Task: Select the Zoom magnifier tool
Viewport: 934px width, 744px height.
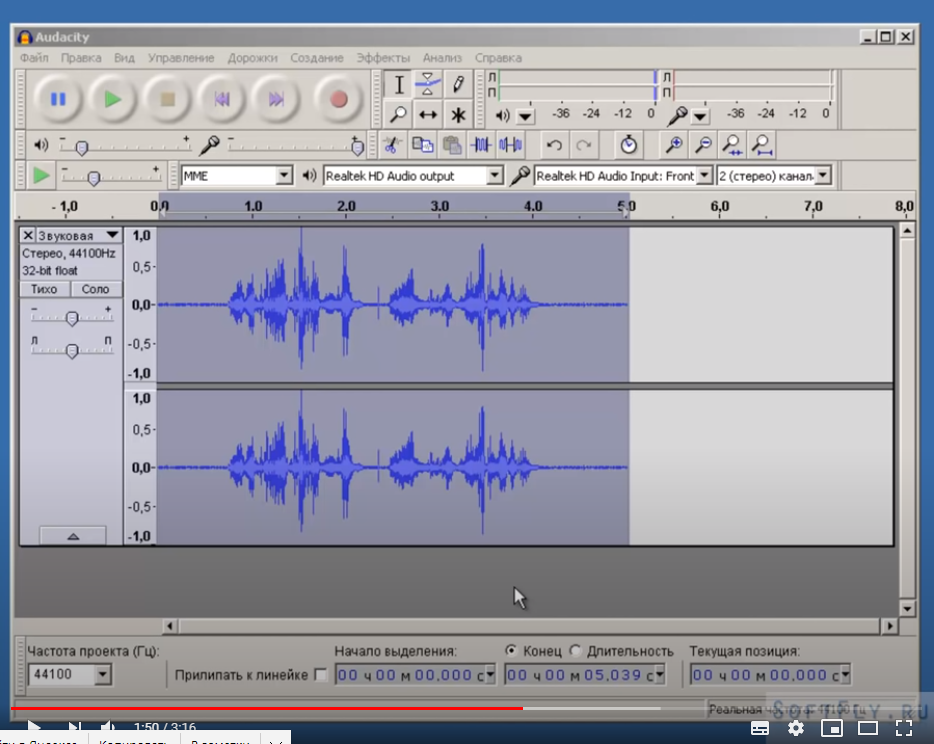Action: click(x=399, y=114)
